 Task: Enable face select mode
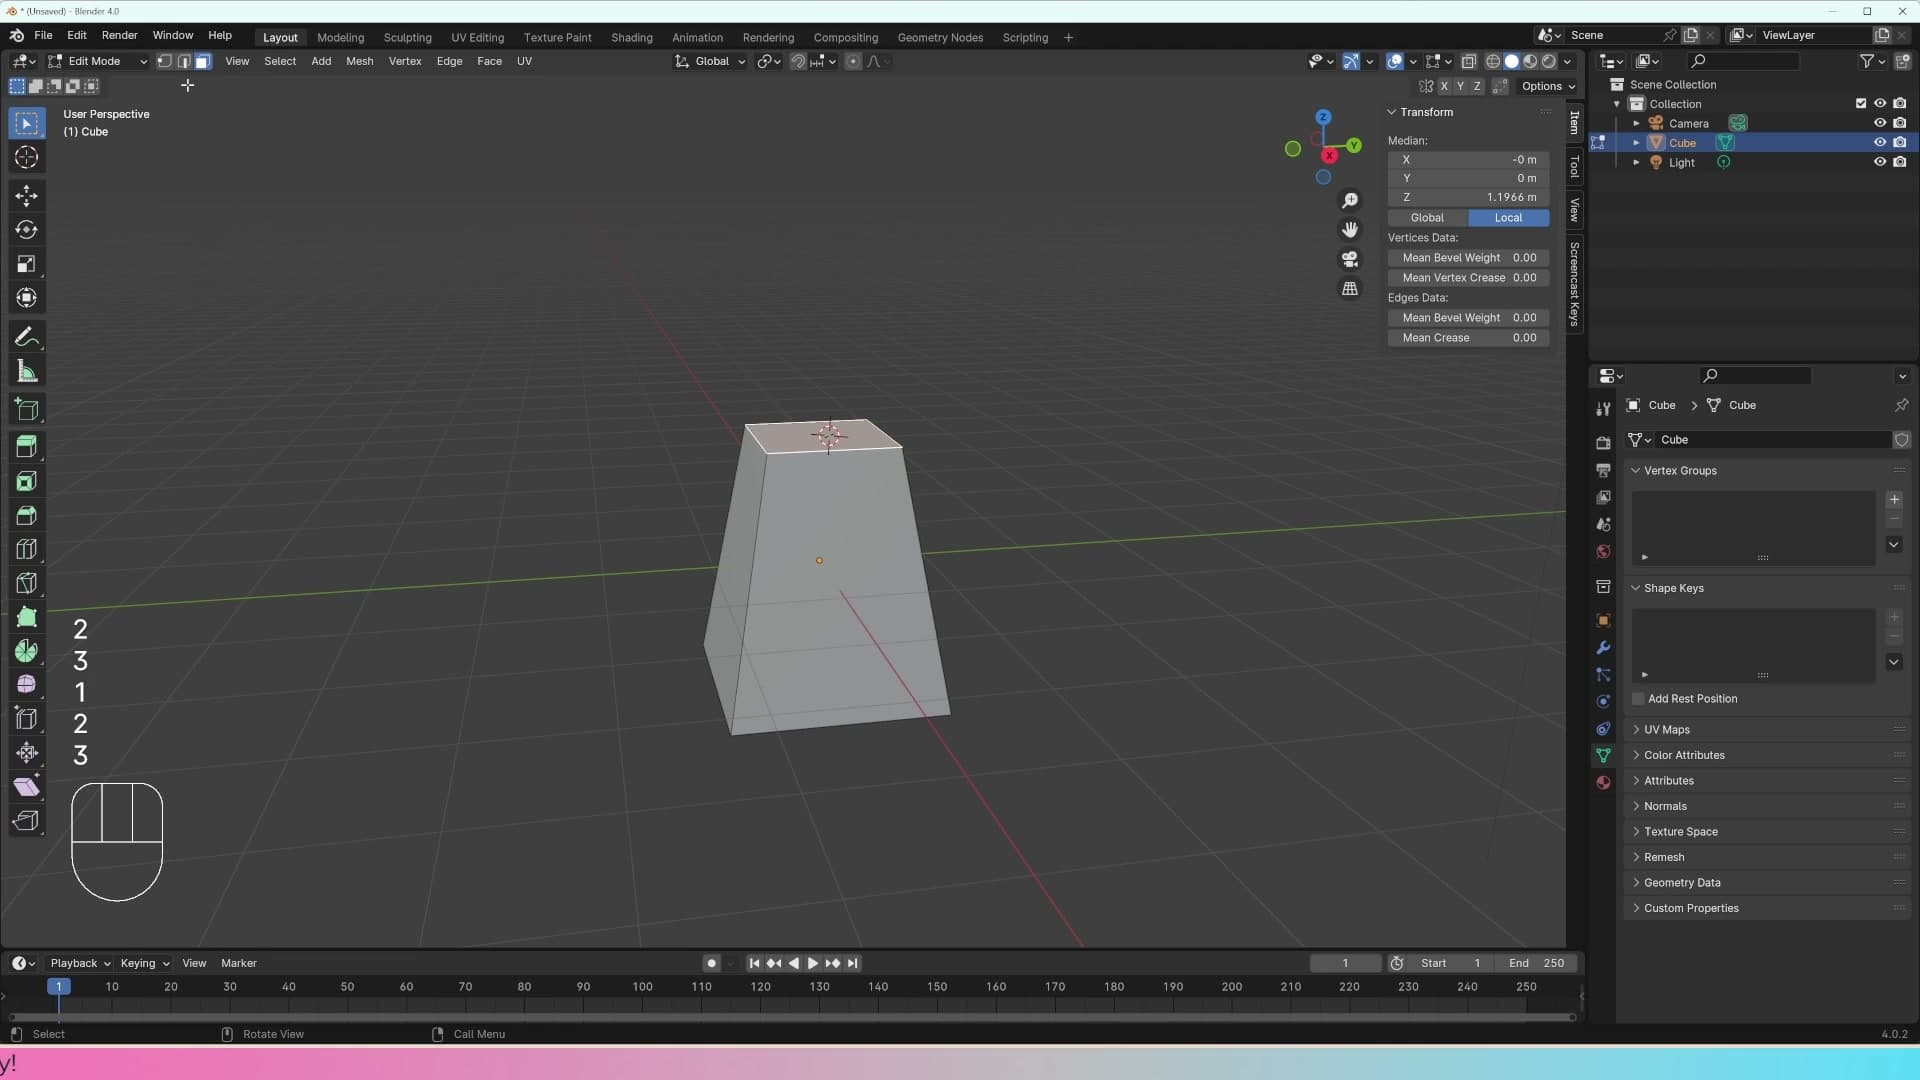pyautogui.click(x=203, y=61)
